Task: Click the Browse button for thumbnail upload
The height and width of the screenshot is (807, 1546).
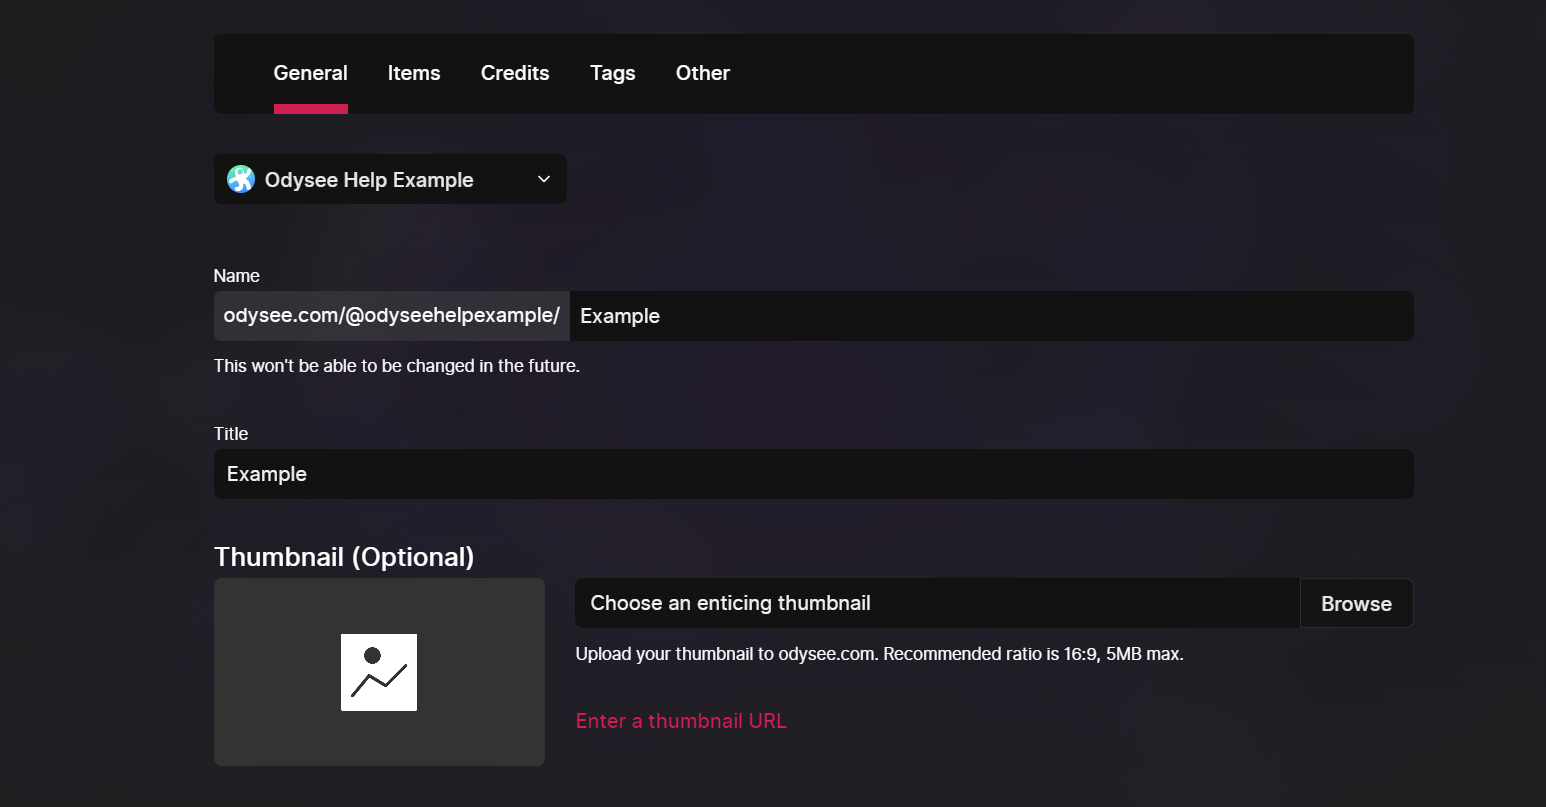Action: coord(1356,603)
